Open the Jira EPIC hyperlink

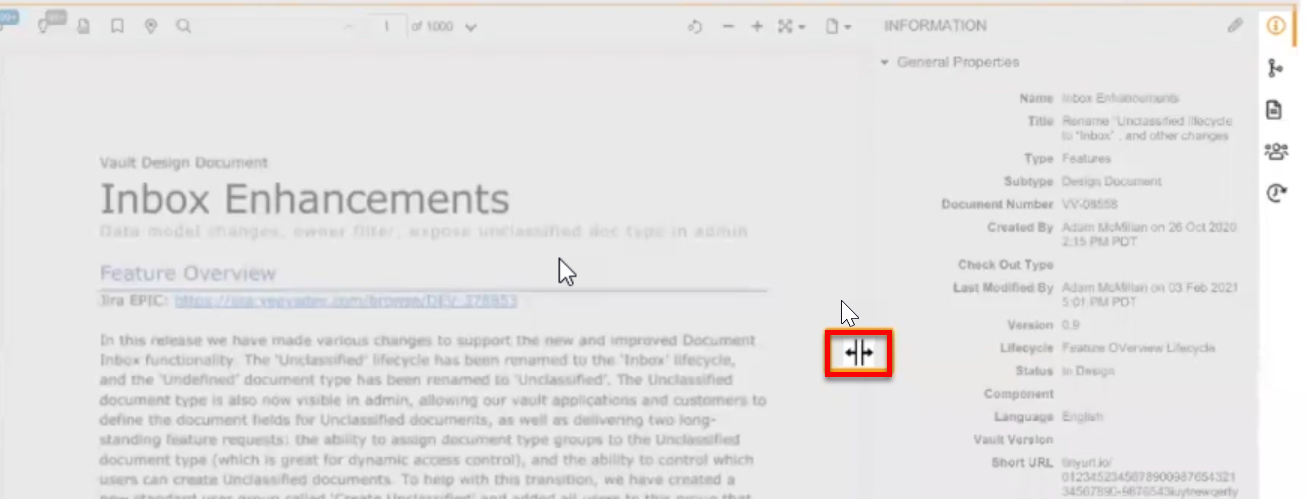[345, 300]
